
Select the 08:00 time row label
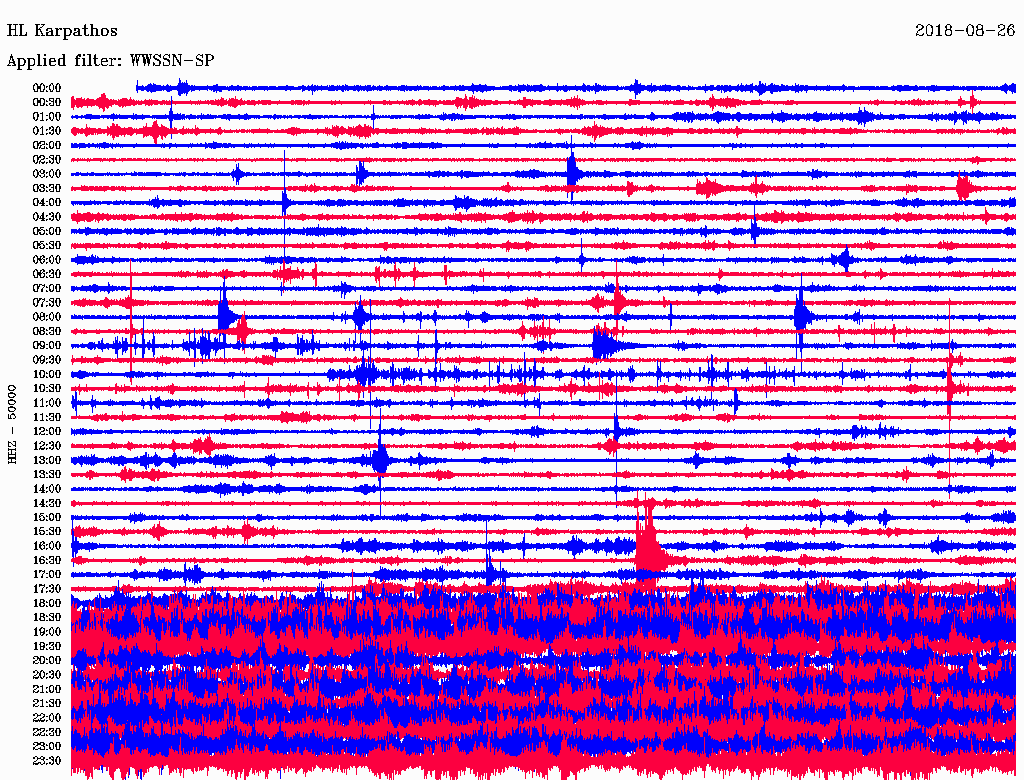click(x=47, y=317)
